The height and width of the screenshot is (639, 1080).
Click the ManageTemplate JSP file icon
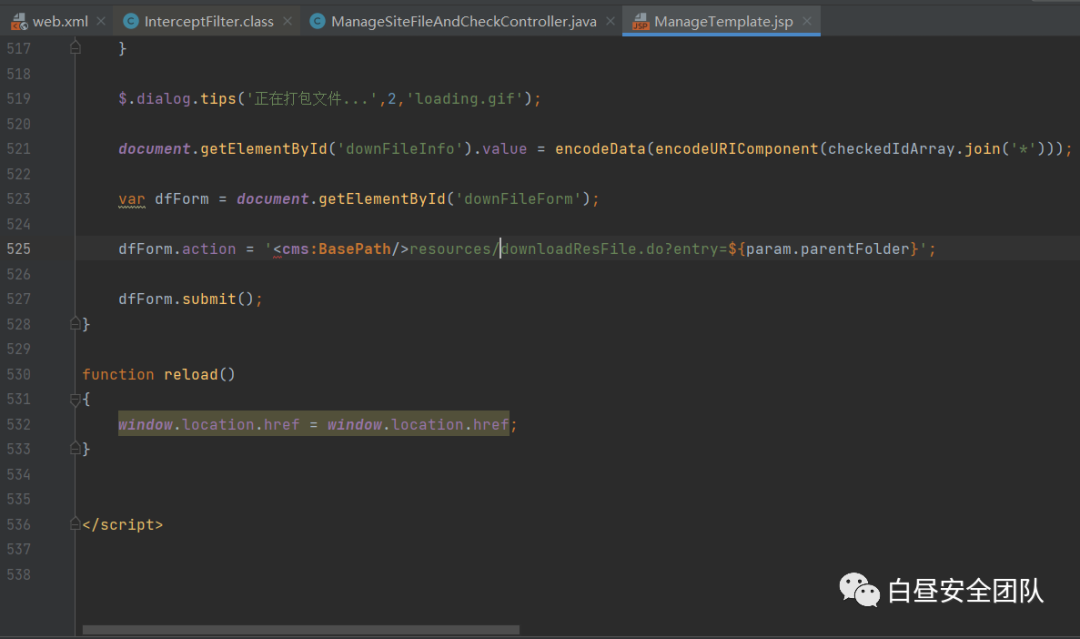641,22
